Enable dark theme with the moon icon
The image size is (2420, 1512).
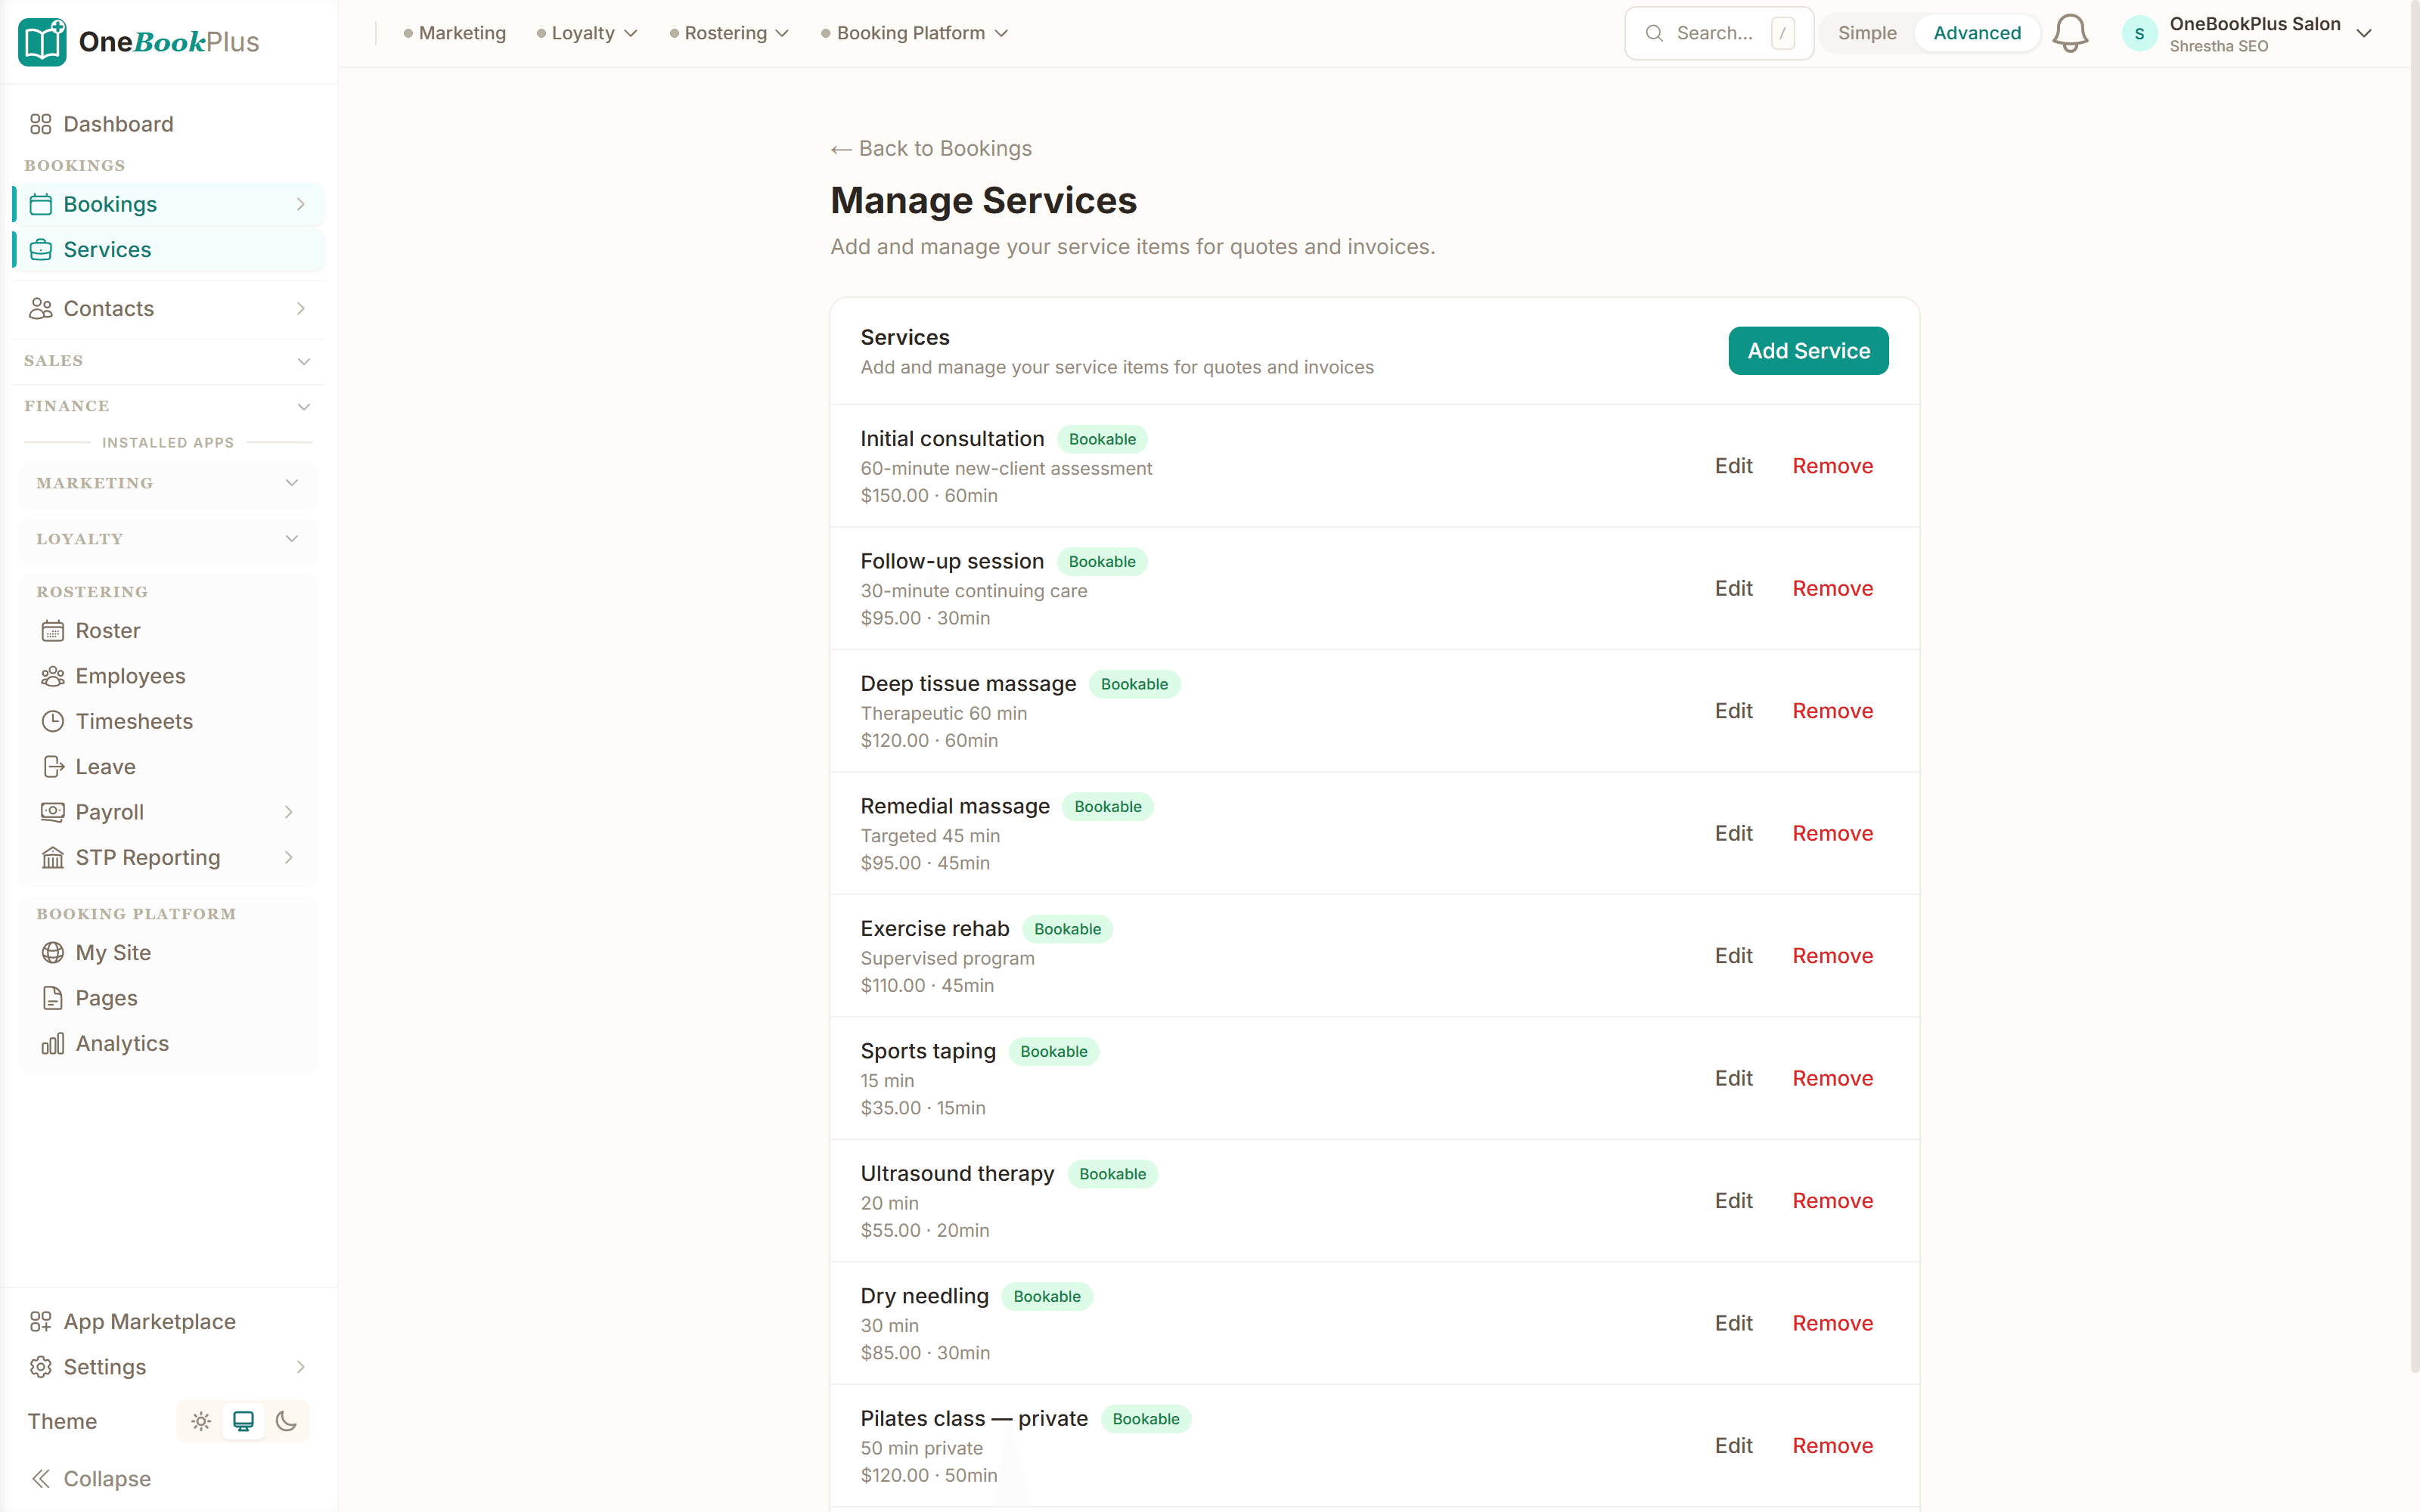point(288,1420)
